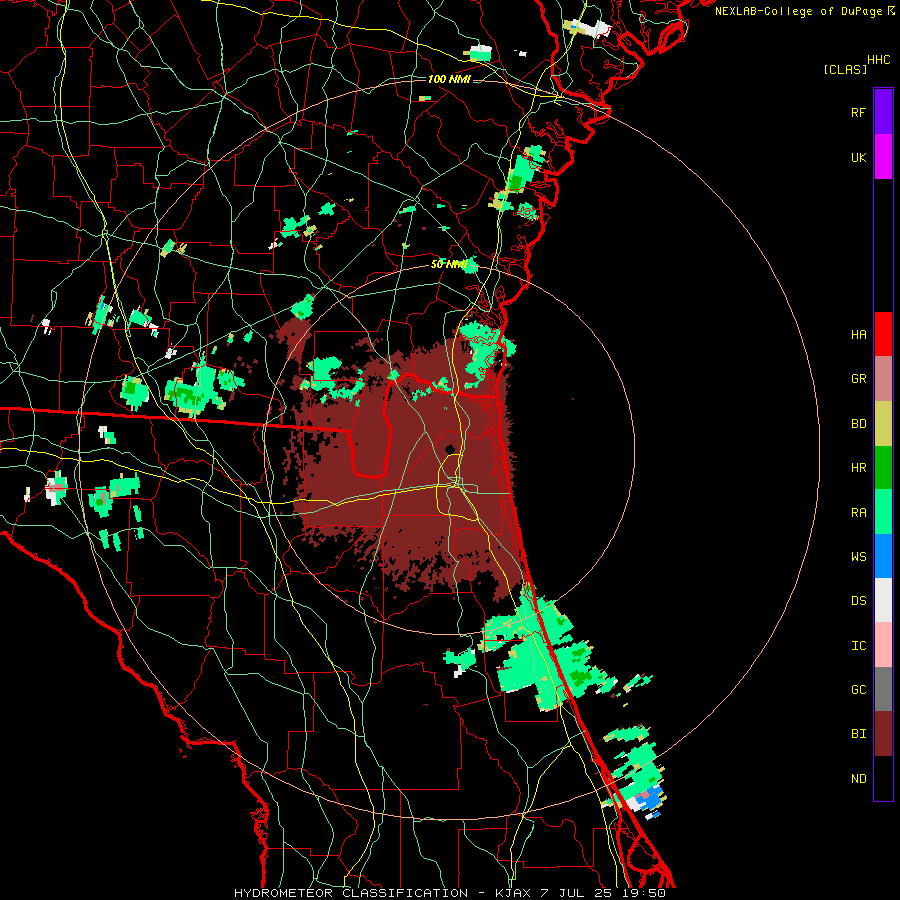Click the GR legend color swatch
Viewport: 900px width, 900px height.
coord(883,378)
